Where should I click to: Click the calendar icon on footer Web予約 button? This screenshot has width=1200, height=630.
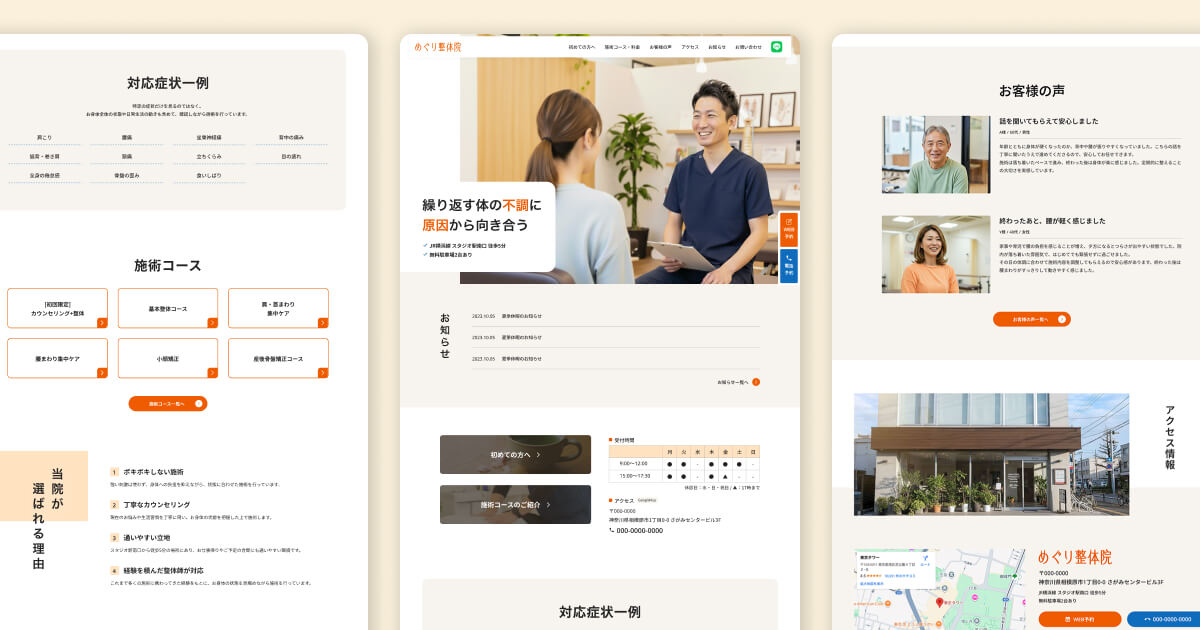tap(1068, 619)
